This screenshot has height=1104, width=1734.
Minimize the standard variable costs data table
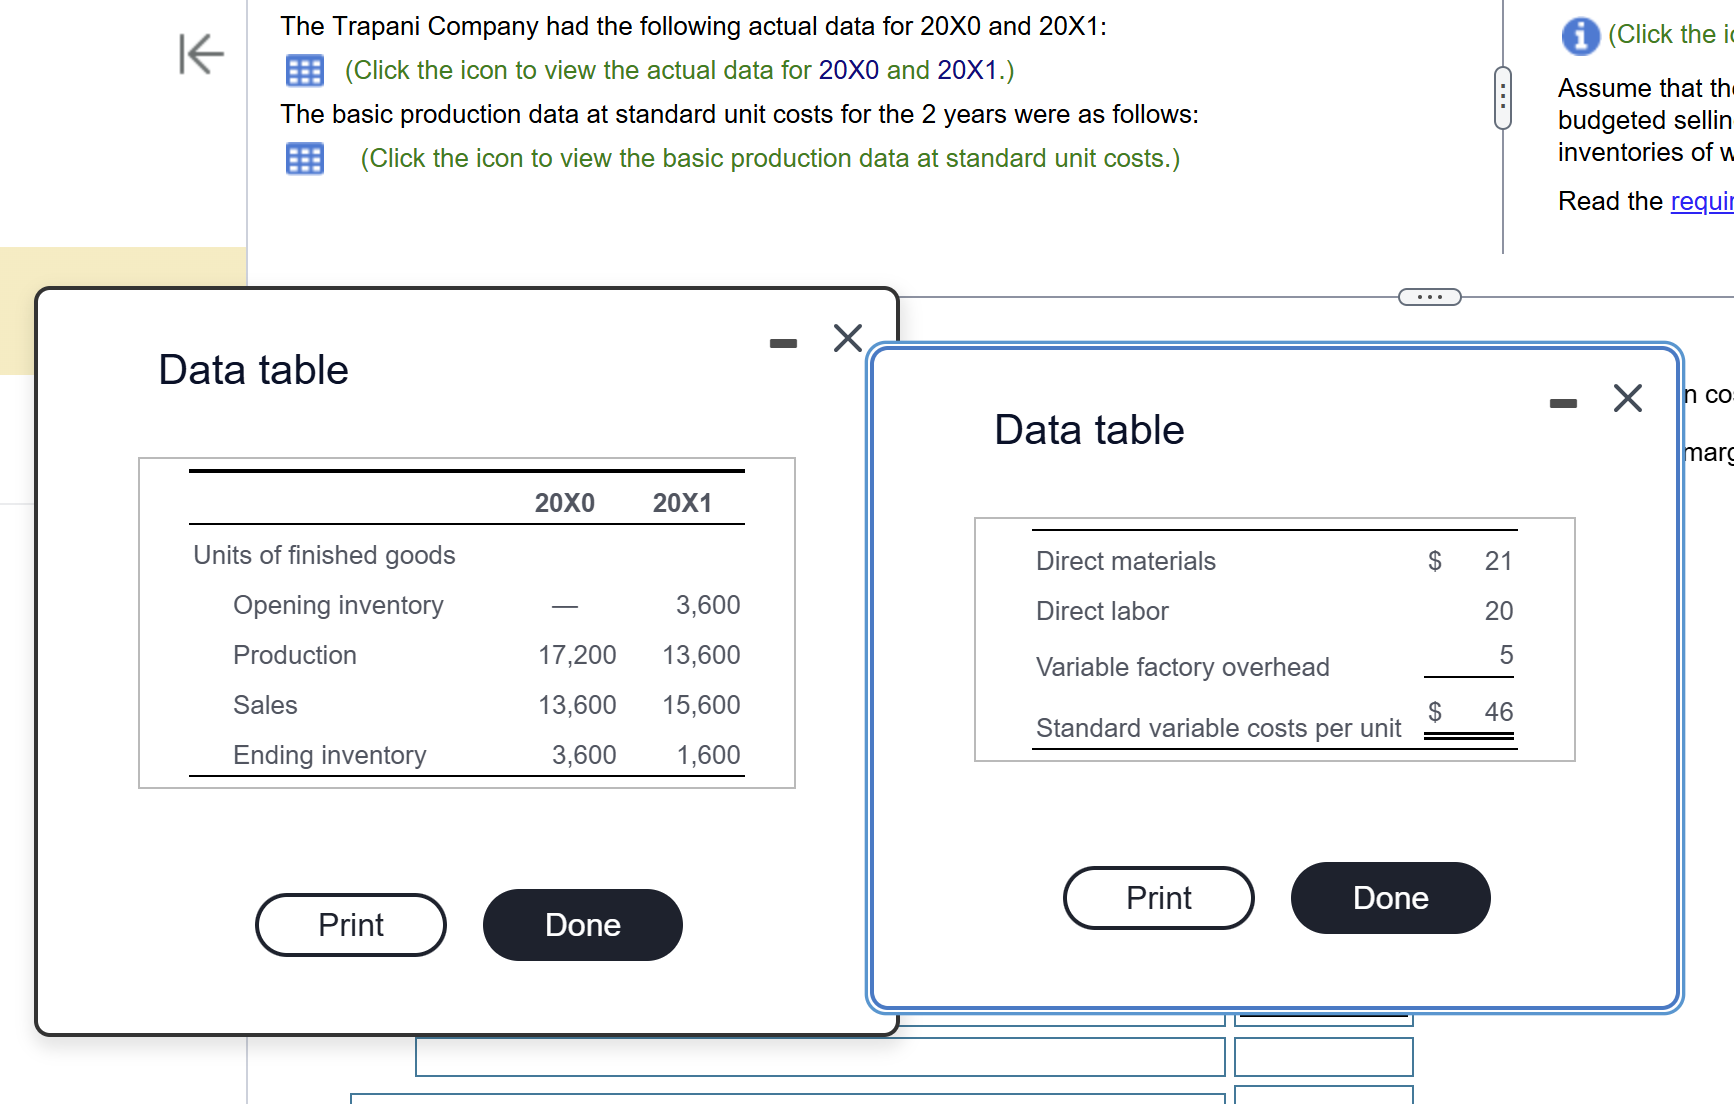point(1563,402)
